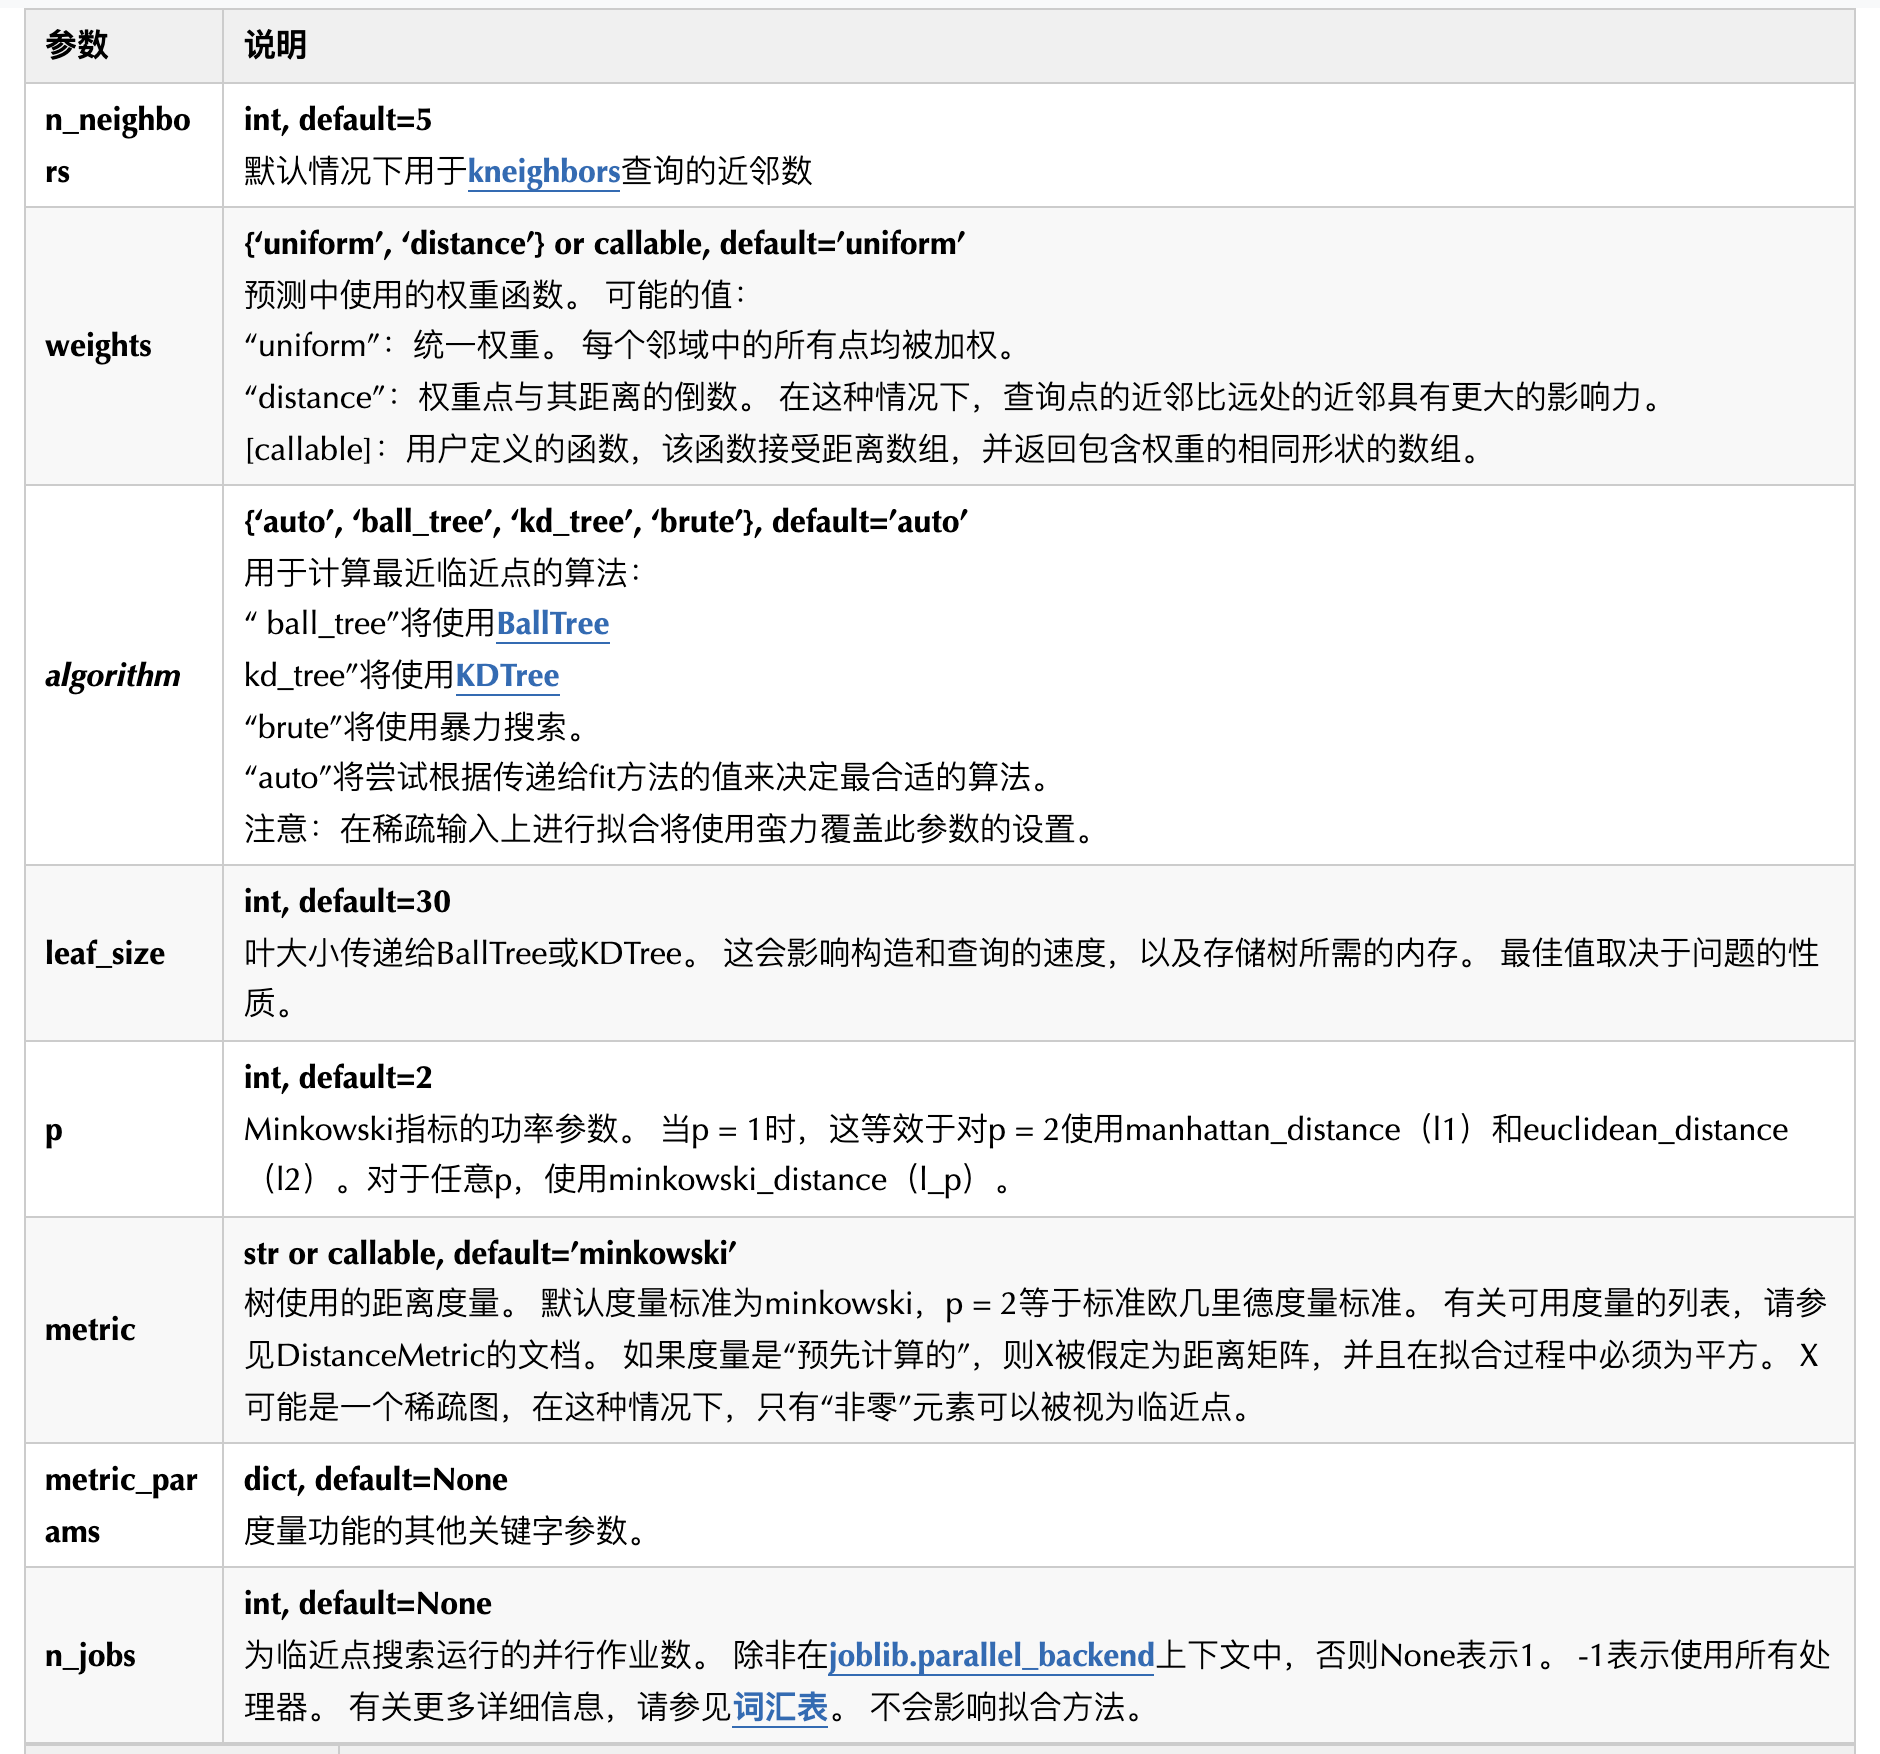
Task: Open the BallTree documentation link
Action: (x=552, y=623)
